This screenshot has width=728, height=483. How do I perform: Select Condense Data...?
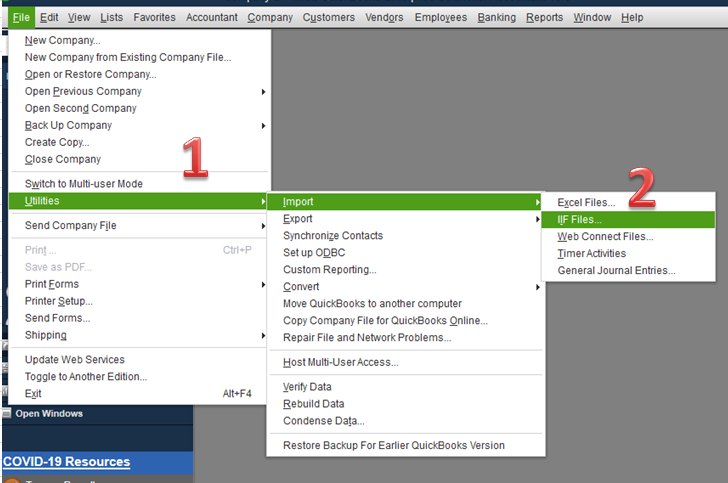click(405, 421)
